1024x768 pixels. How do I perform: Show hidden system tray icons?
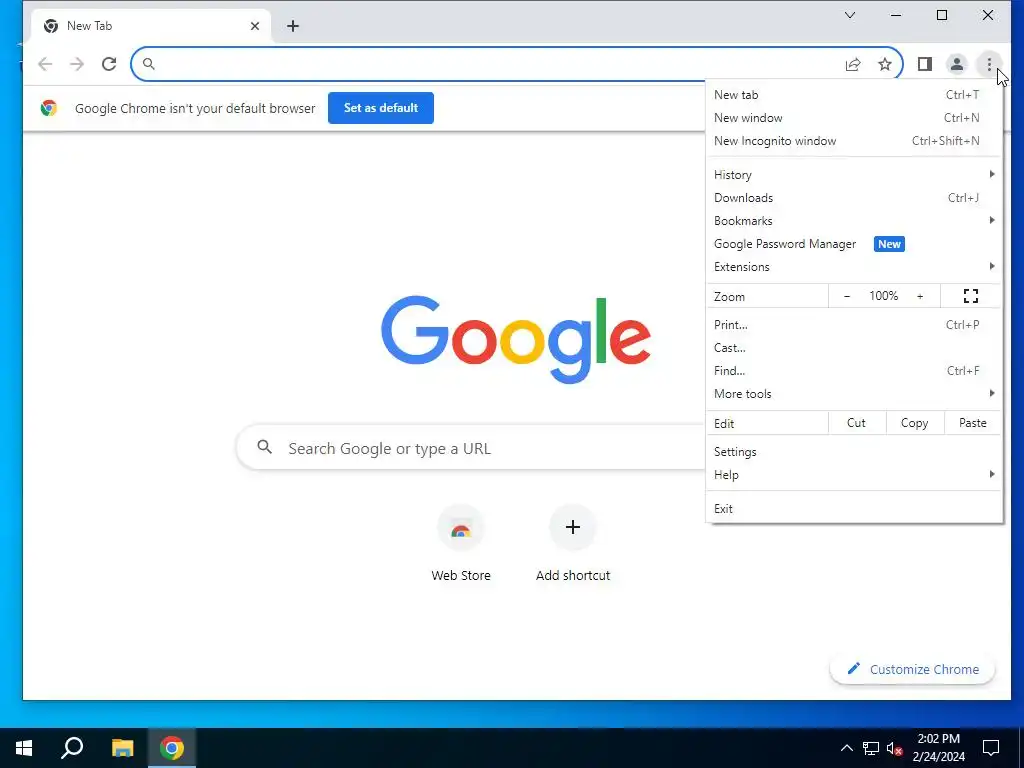(846, 748)
